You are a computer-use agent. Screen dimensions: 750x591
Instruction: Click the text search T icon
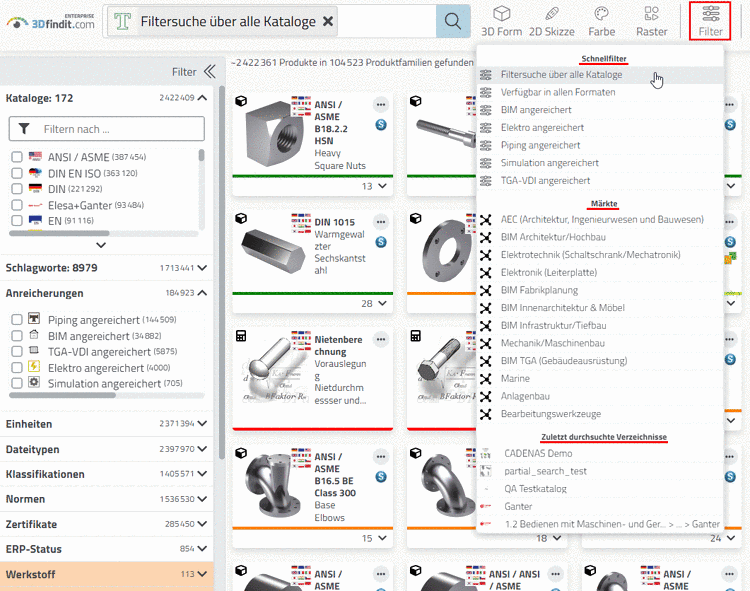(x=122, y=21)
